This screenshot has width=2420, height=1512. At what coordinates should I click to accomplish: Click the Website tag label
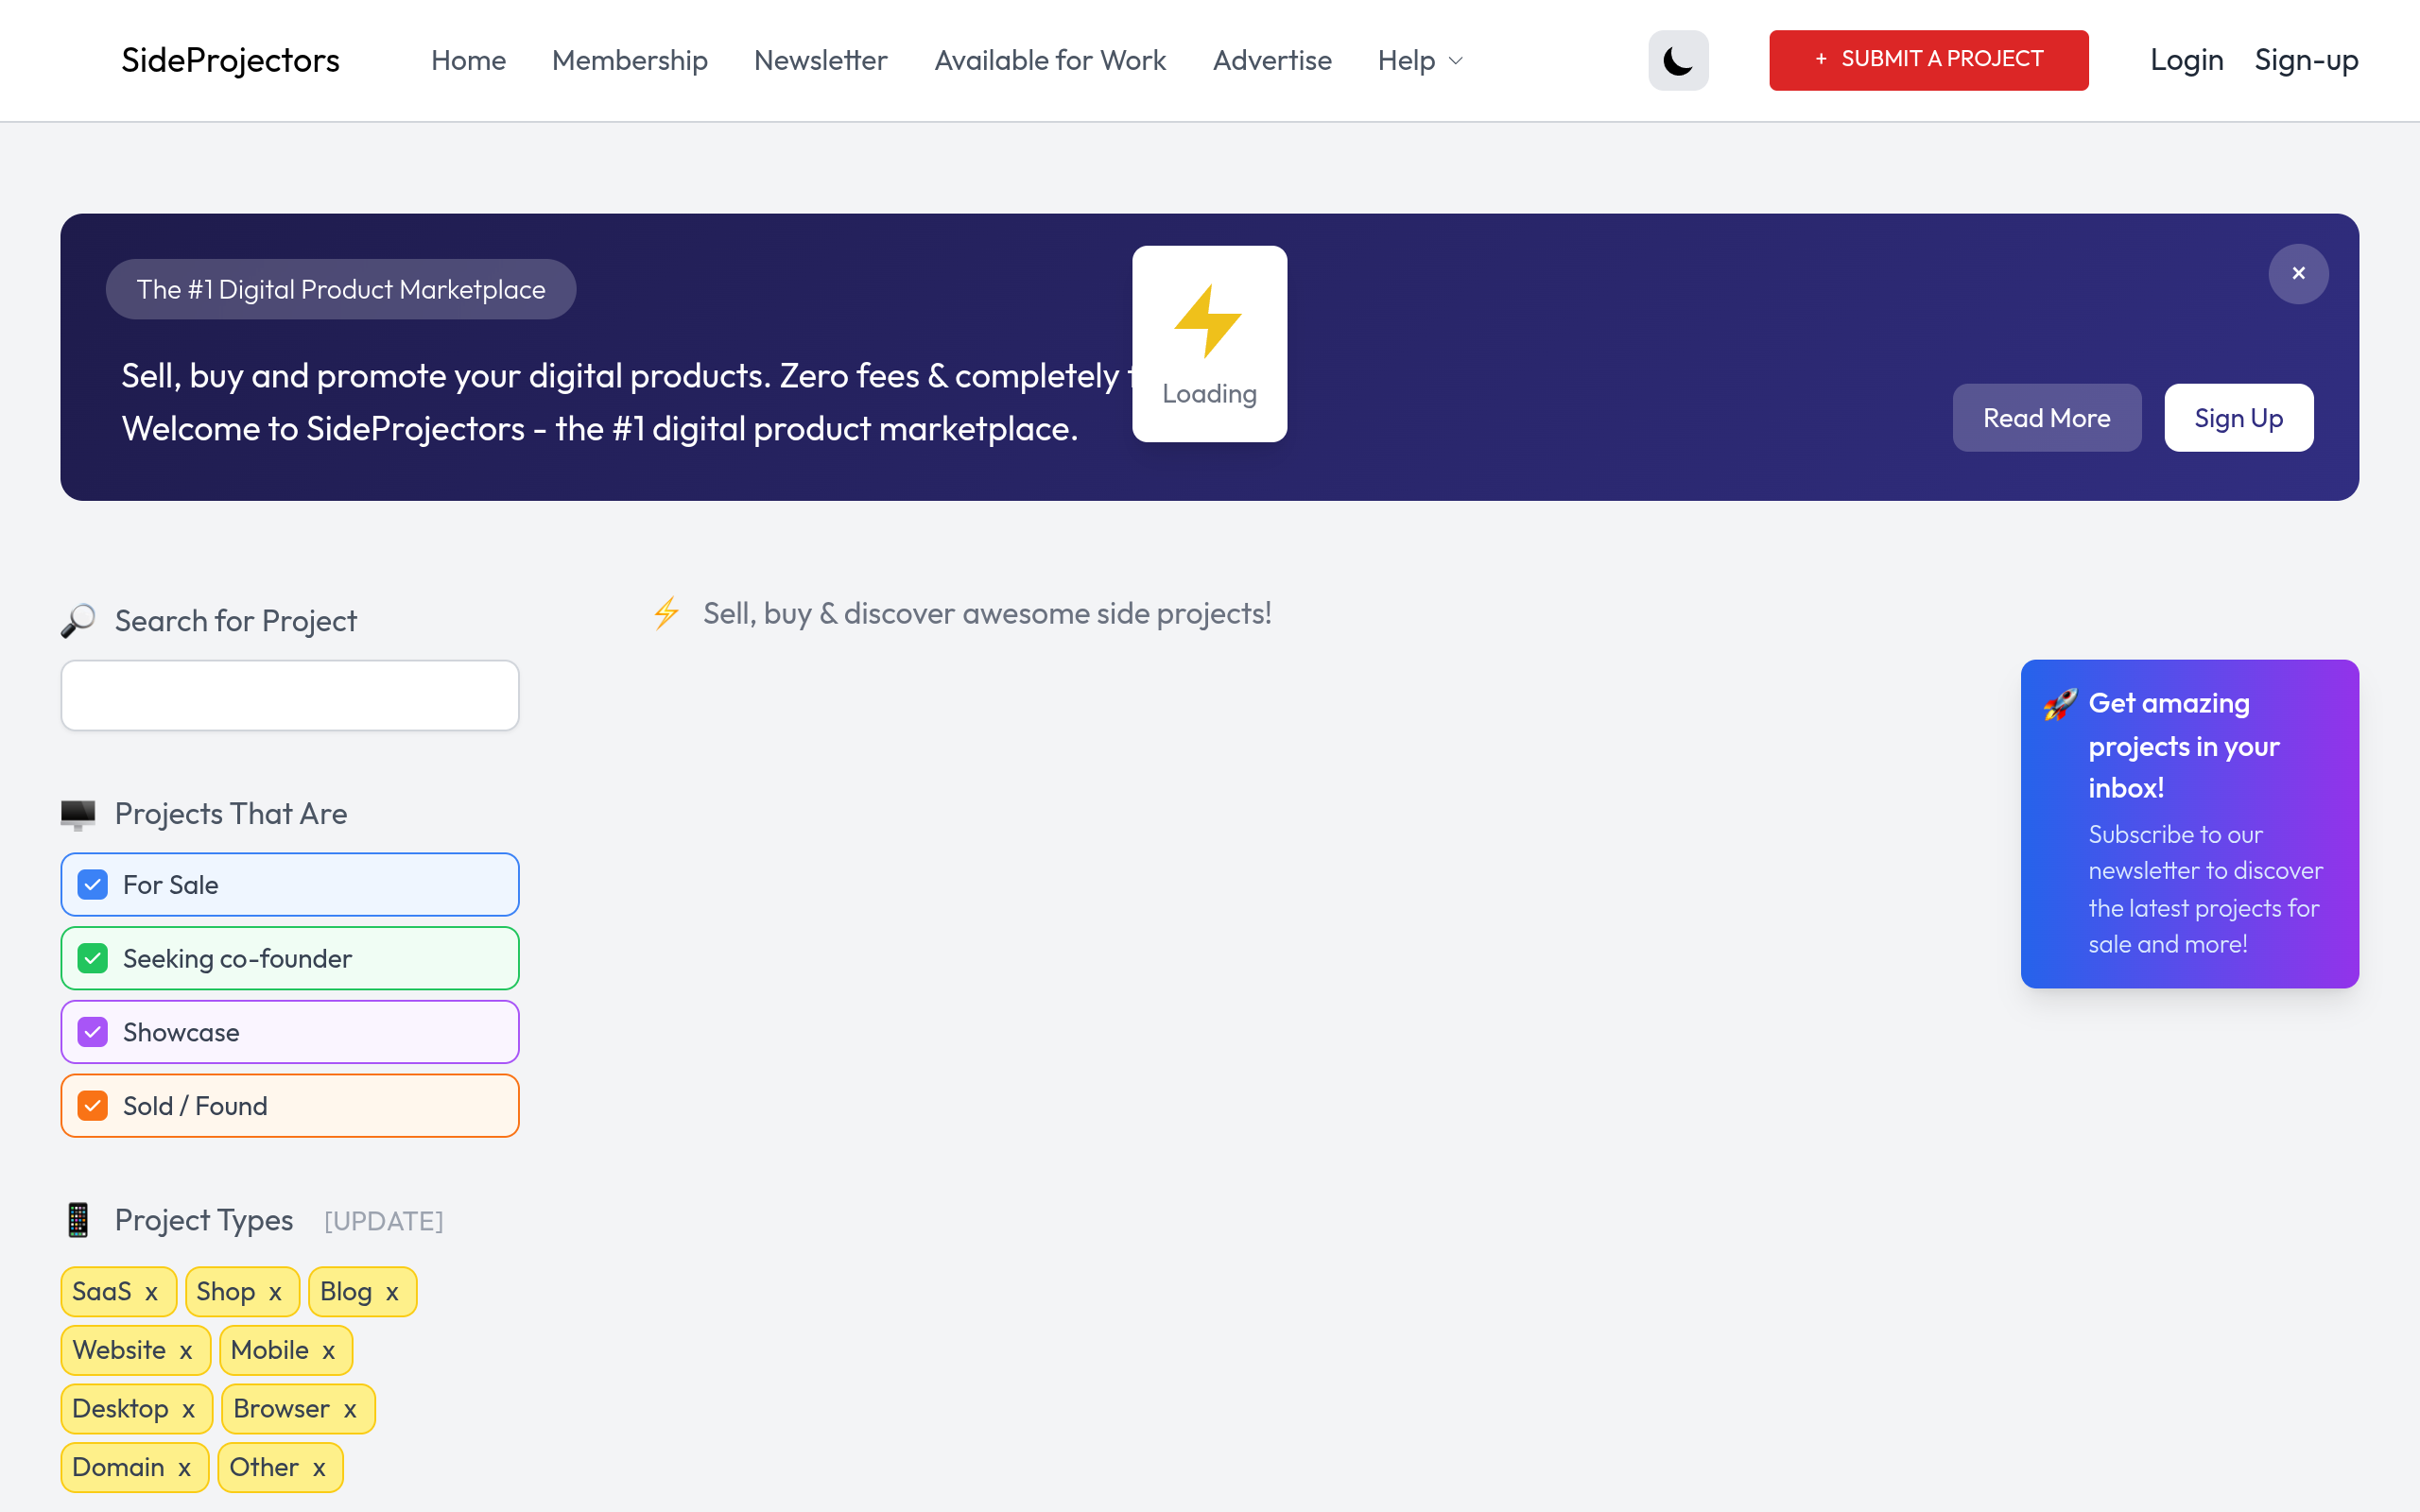tap(119, 1350)
